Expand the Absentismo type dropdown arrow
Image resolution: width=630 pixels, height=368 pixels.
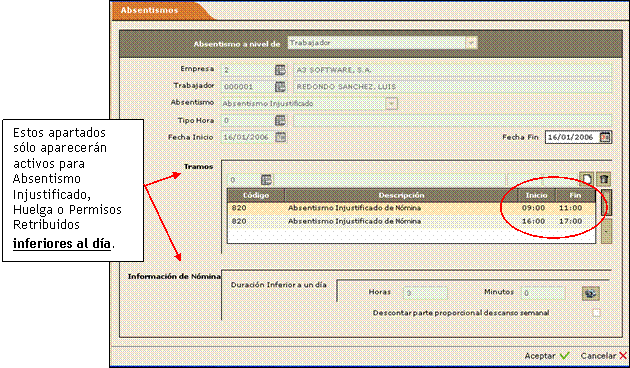[x=391, y=104]
